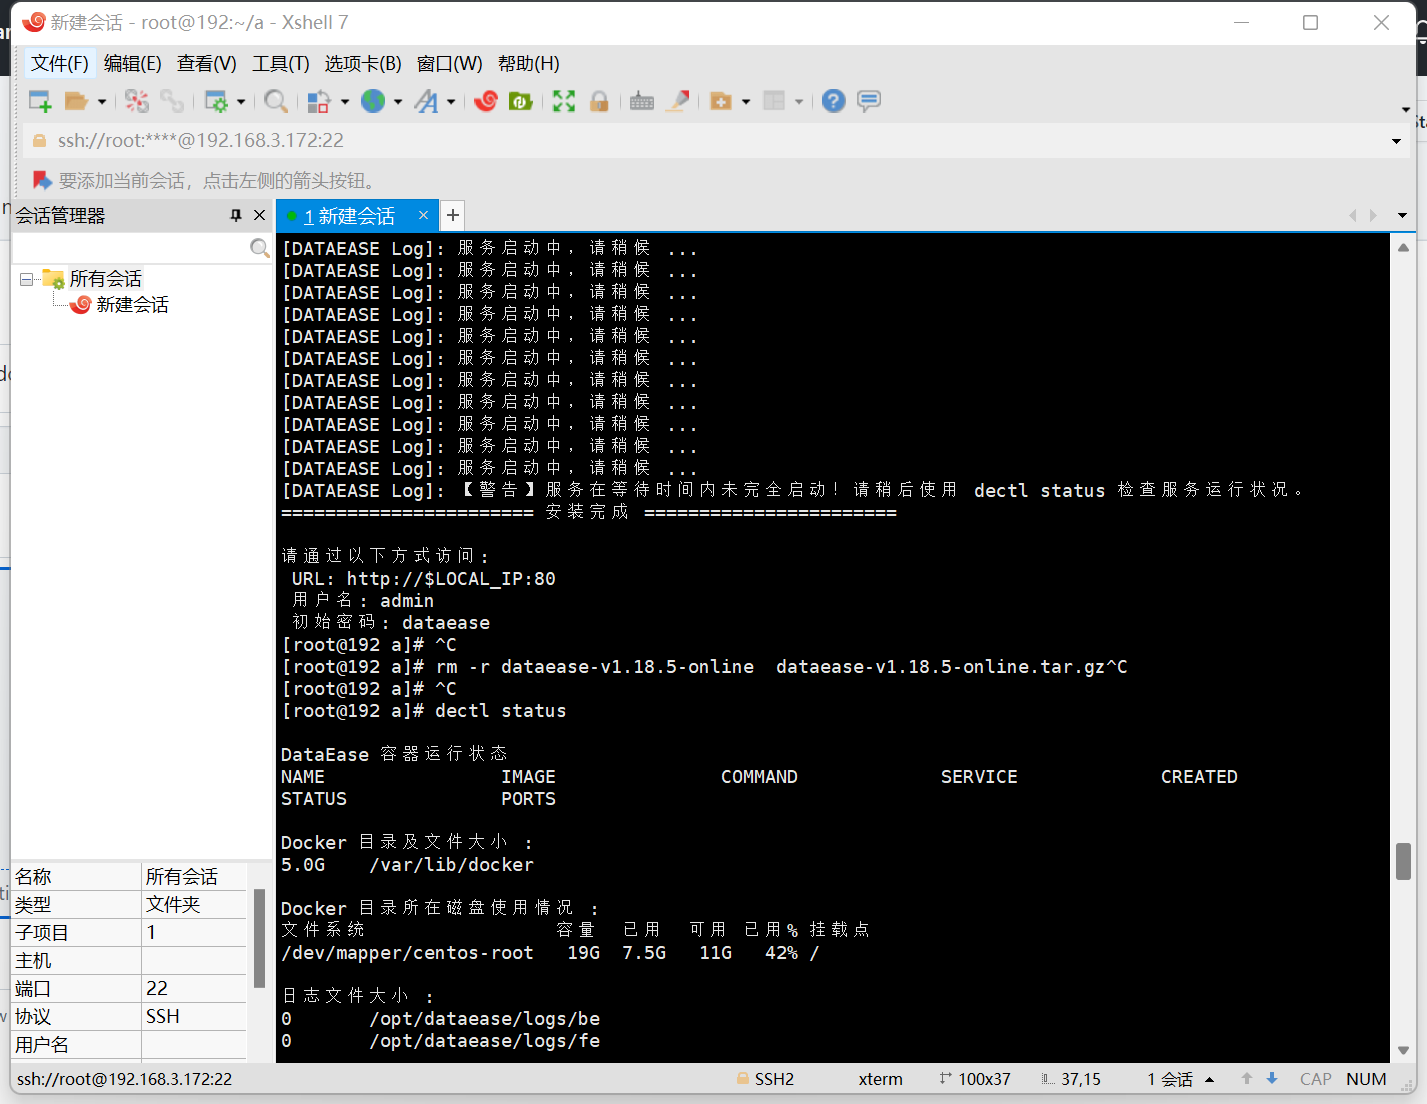Pin the session manager panel
The image size is (1427, 1104).
236,215
